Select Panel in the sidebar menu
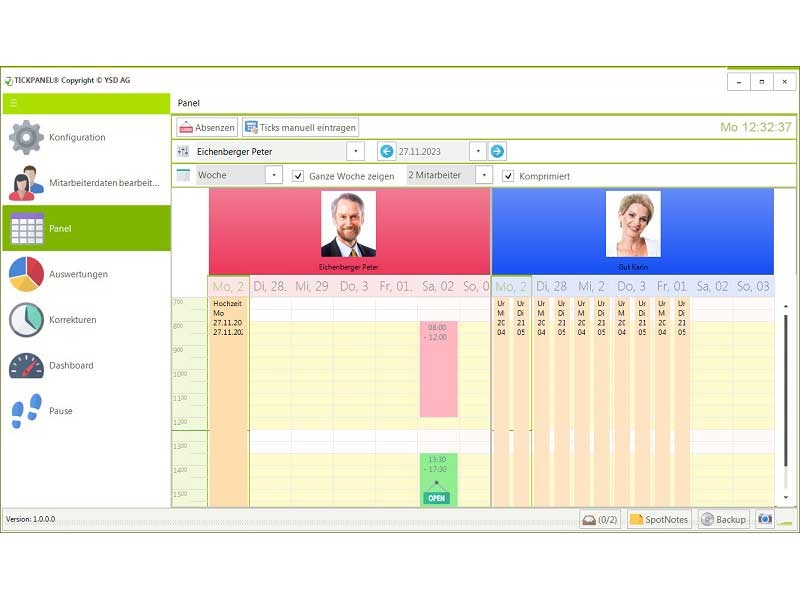The width and height of the screenshot is (800, 600). coord(85,229)
